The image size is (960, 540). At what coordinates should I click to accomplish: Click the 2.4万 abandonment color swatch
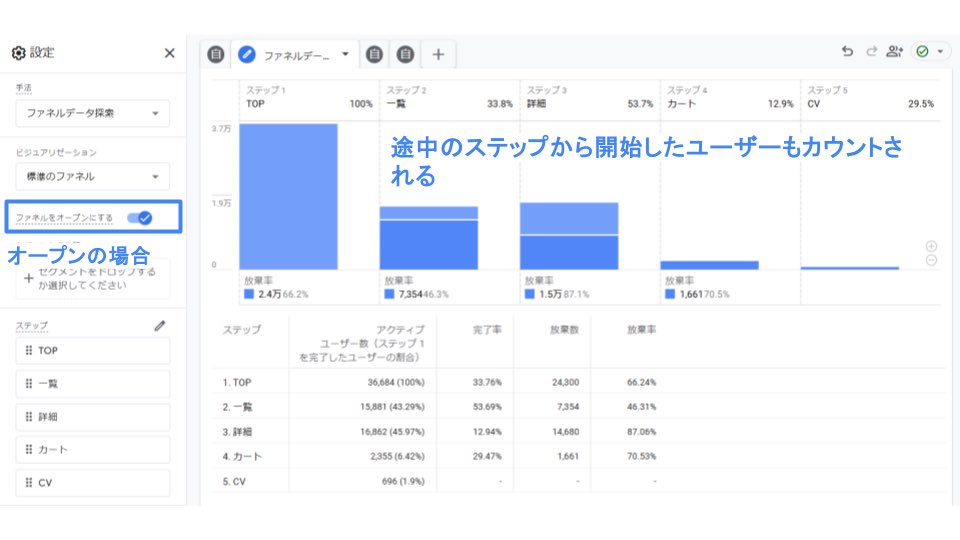[249, 294]
